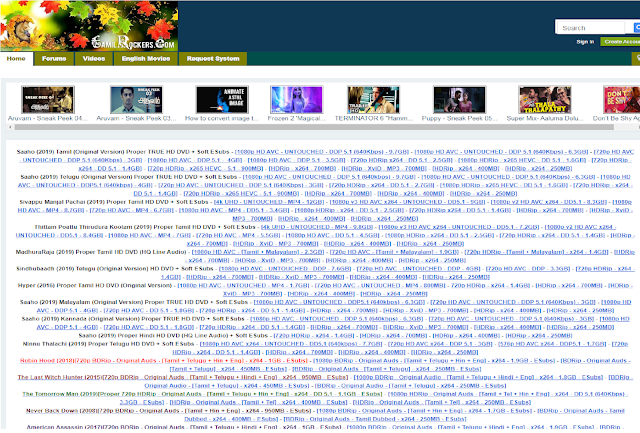Open the Frozen 2 video thumbnail
This screenshot has width=640, height=433.
tap(297, 100)
